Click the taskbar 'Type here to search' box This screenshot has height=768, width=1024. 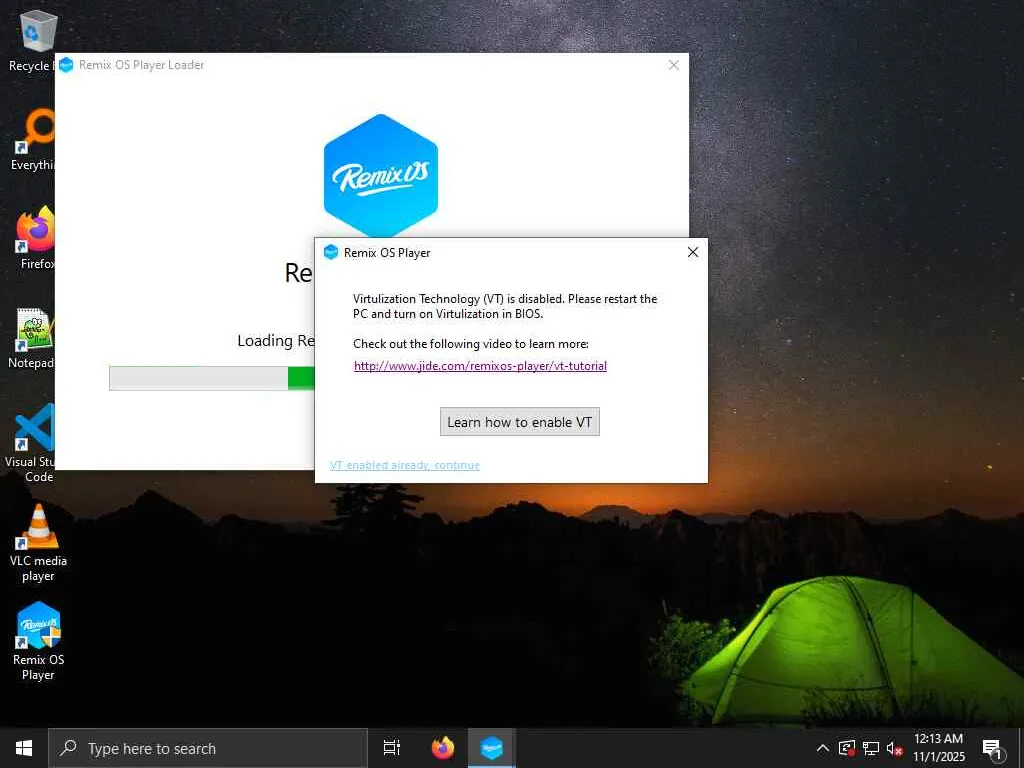point(208,748)
